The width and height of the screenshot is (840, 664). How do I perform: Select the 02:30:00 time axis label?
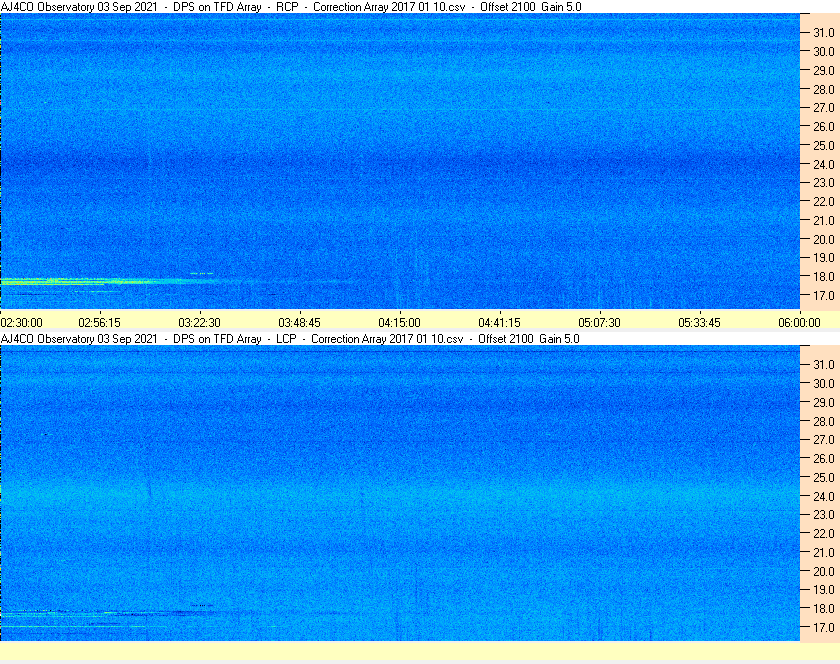pyautogui.click(x=21, y=323)
